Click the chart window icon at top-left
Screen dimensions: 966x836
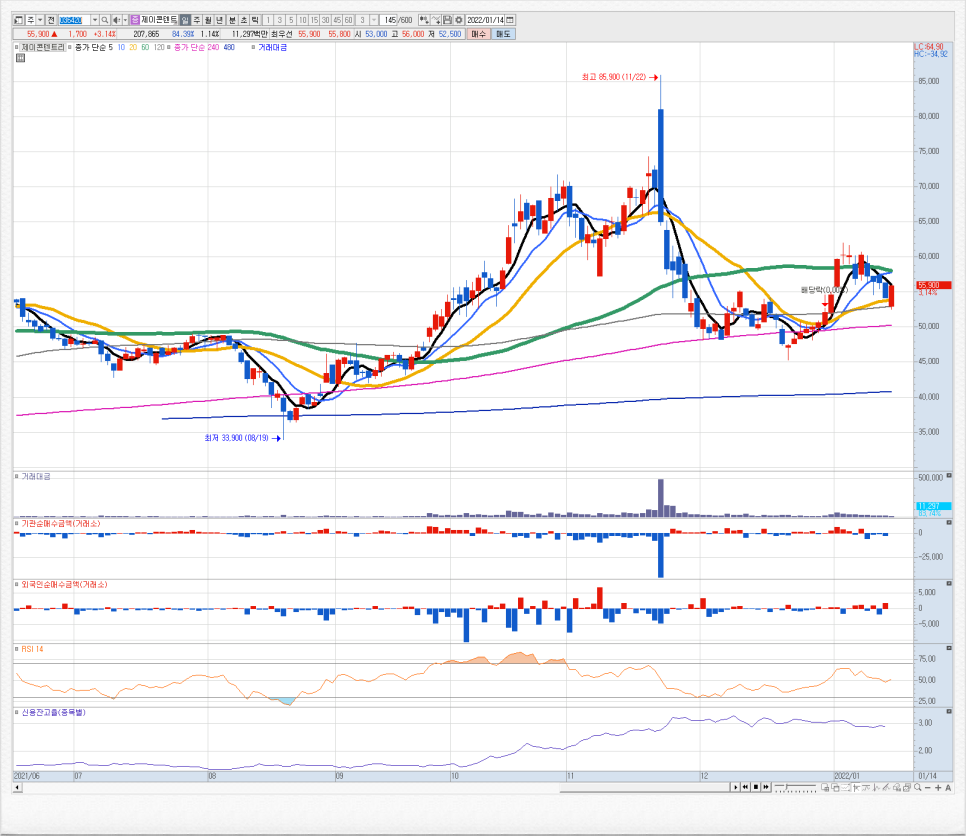(x=18, y=20)
